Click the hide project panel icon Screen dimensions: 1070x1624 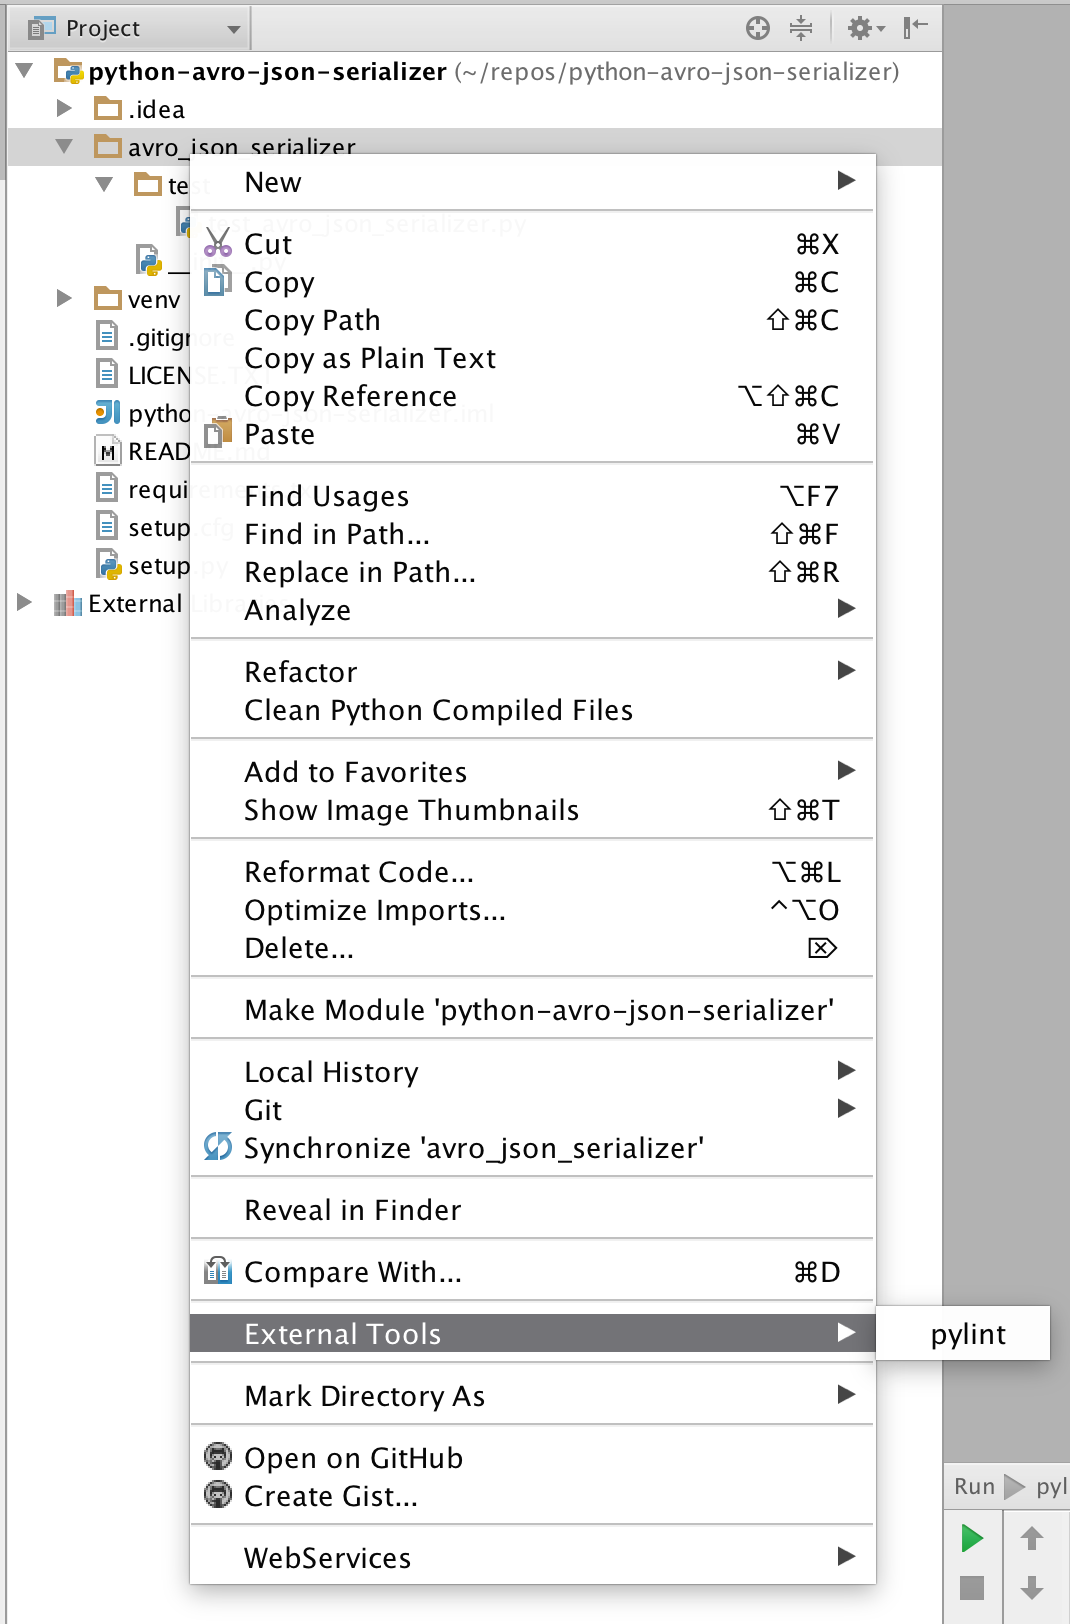(x=915, y=28)
